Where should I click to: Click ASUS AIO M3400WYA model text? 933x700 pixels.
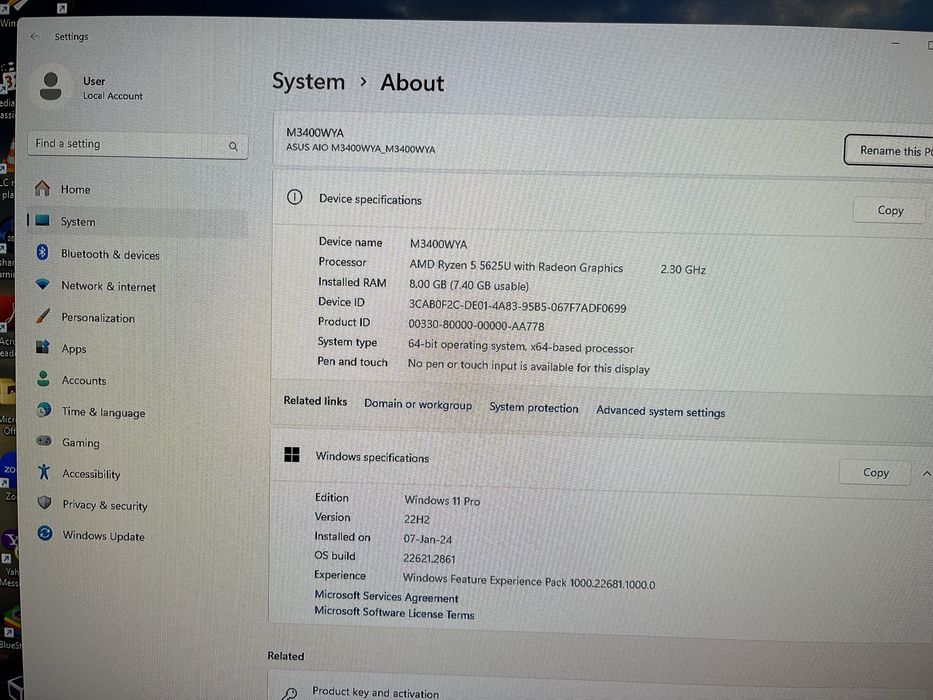[360, 148]
